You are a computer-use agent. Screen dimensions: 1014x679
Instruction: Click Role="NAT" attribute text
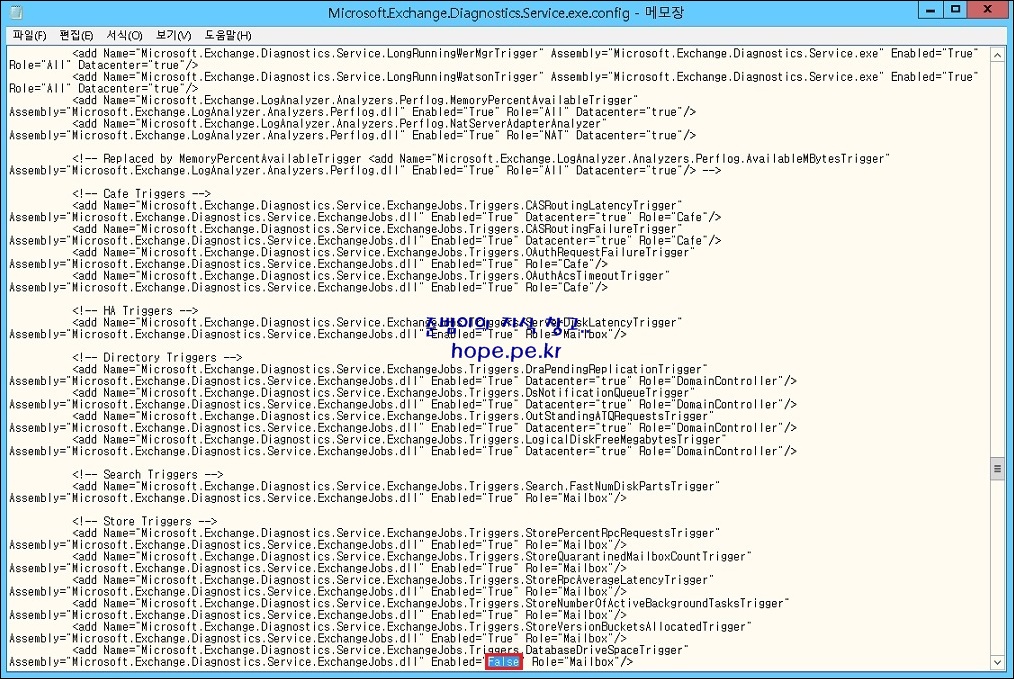pos(538,135)
